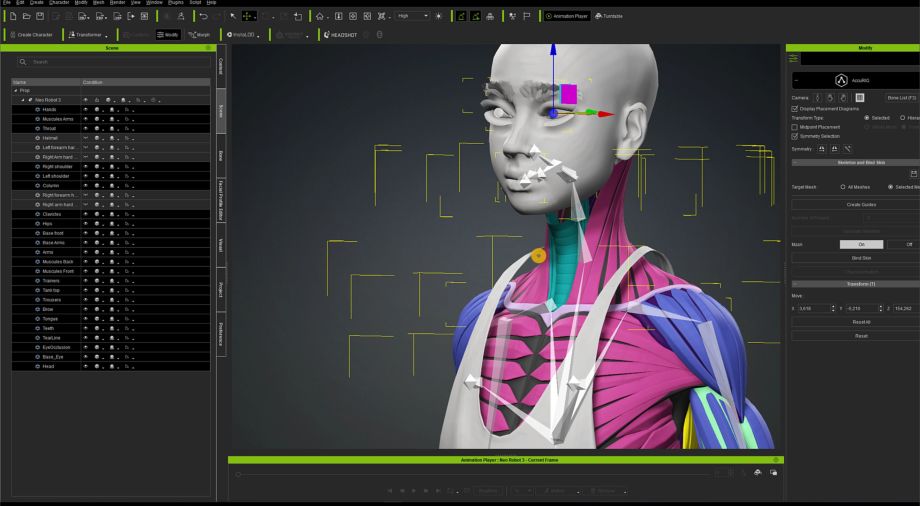Screen dimensions: 920x506
Task: Click the orange bone joint marker on neck
Action: point(539,255)
